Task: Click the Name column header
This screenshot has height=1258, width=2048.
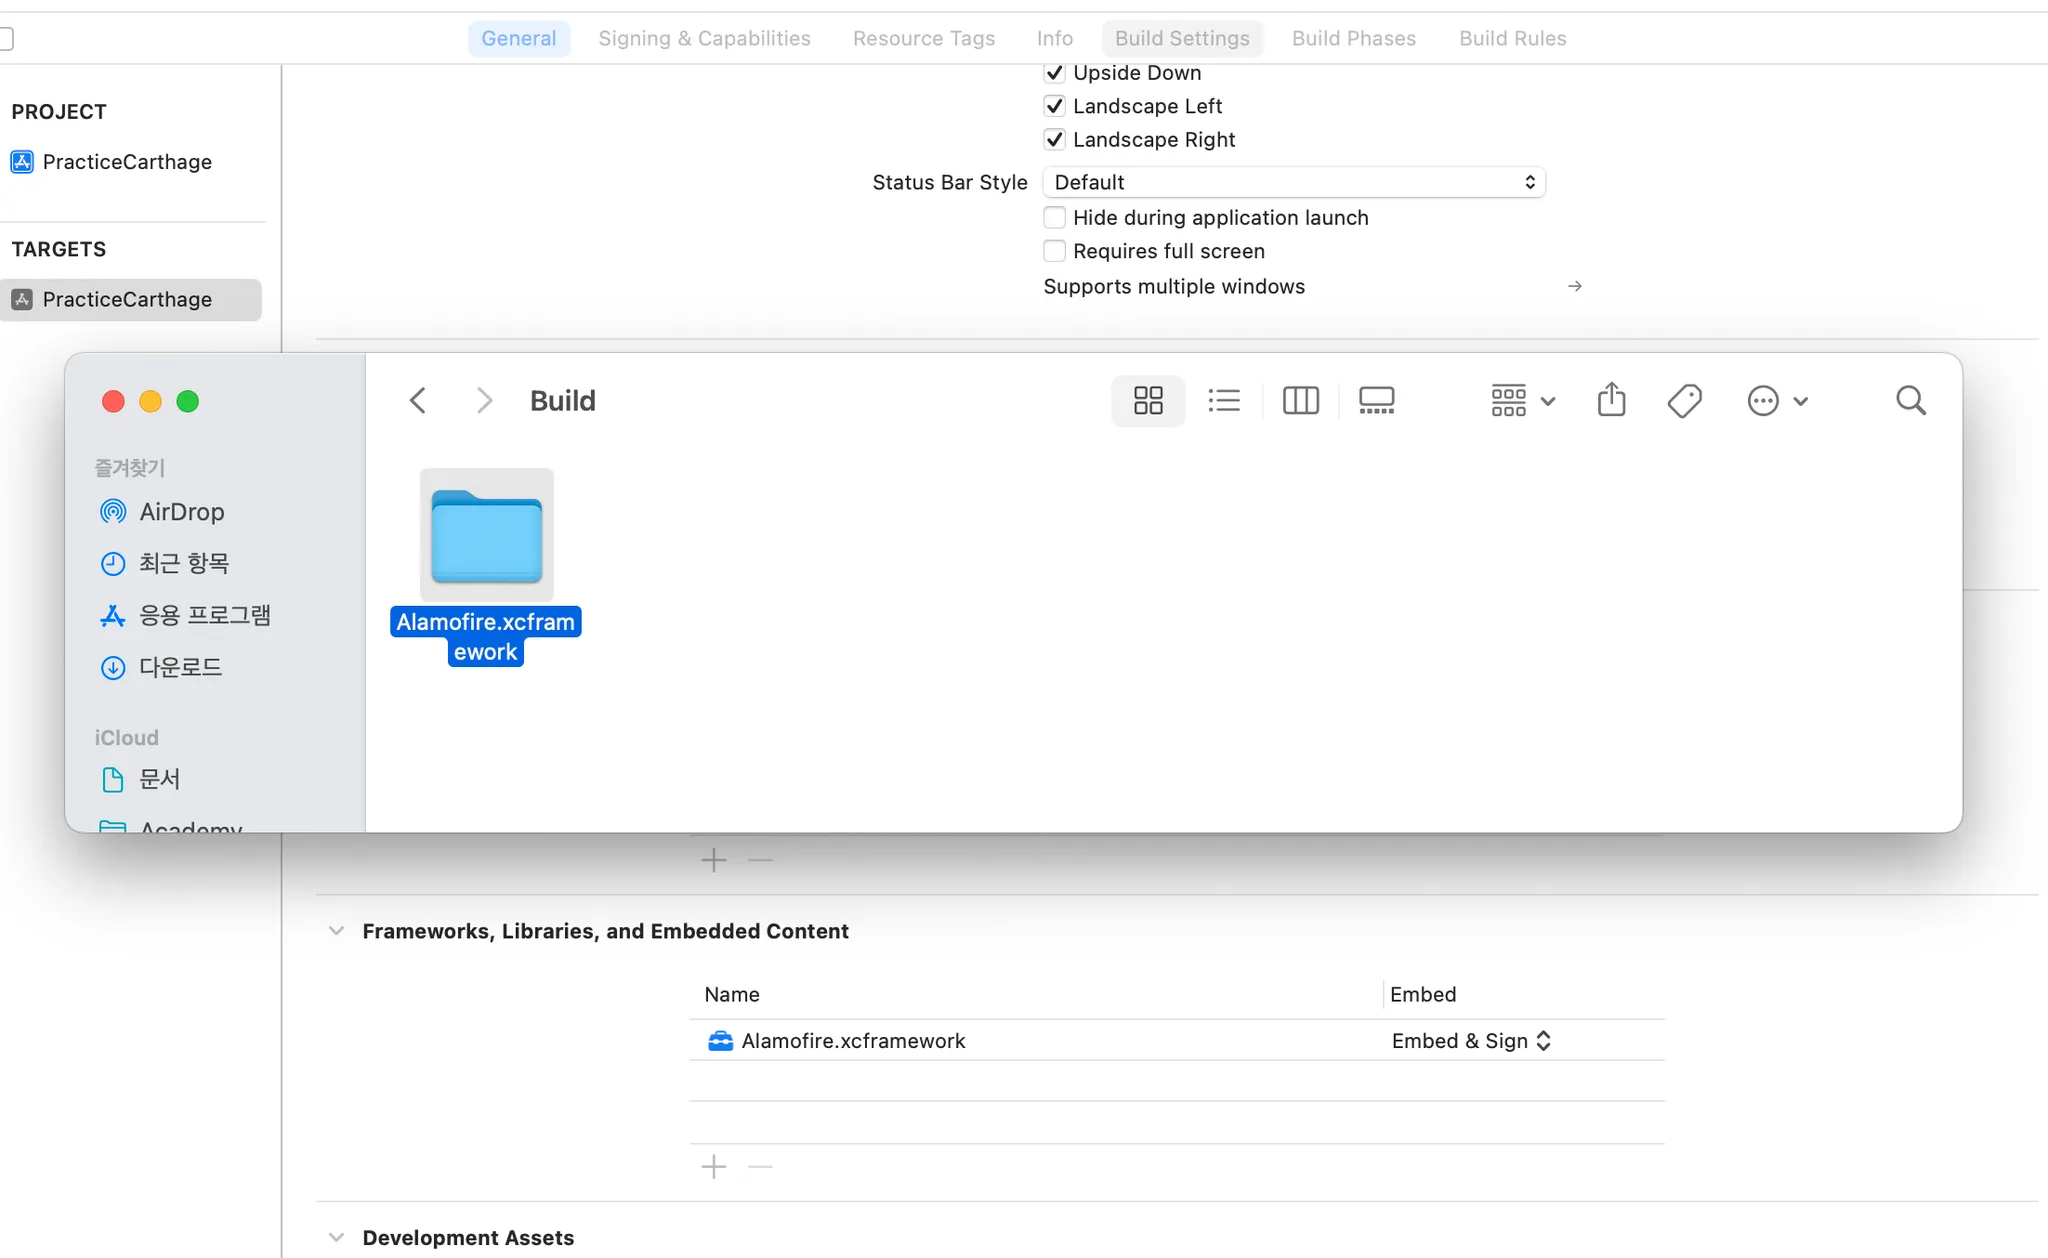Action: pyautogui.click(x=732, y=995)
